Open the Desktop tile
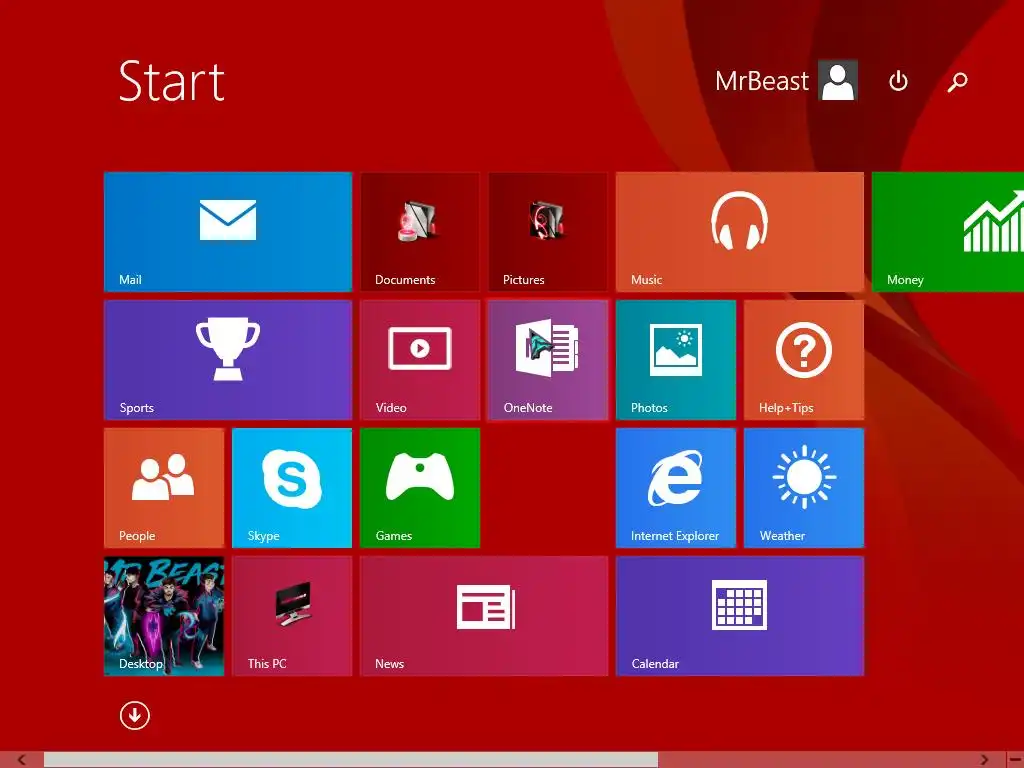Viewport: 1024px width, 768px height. click(164, 616)
